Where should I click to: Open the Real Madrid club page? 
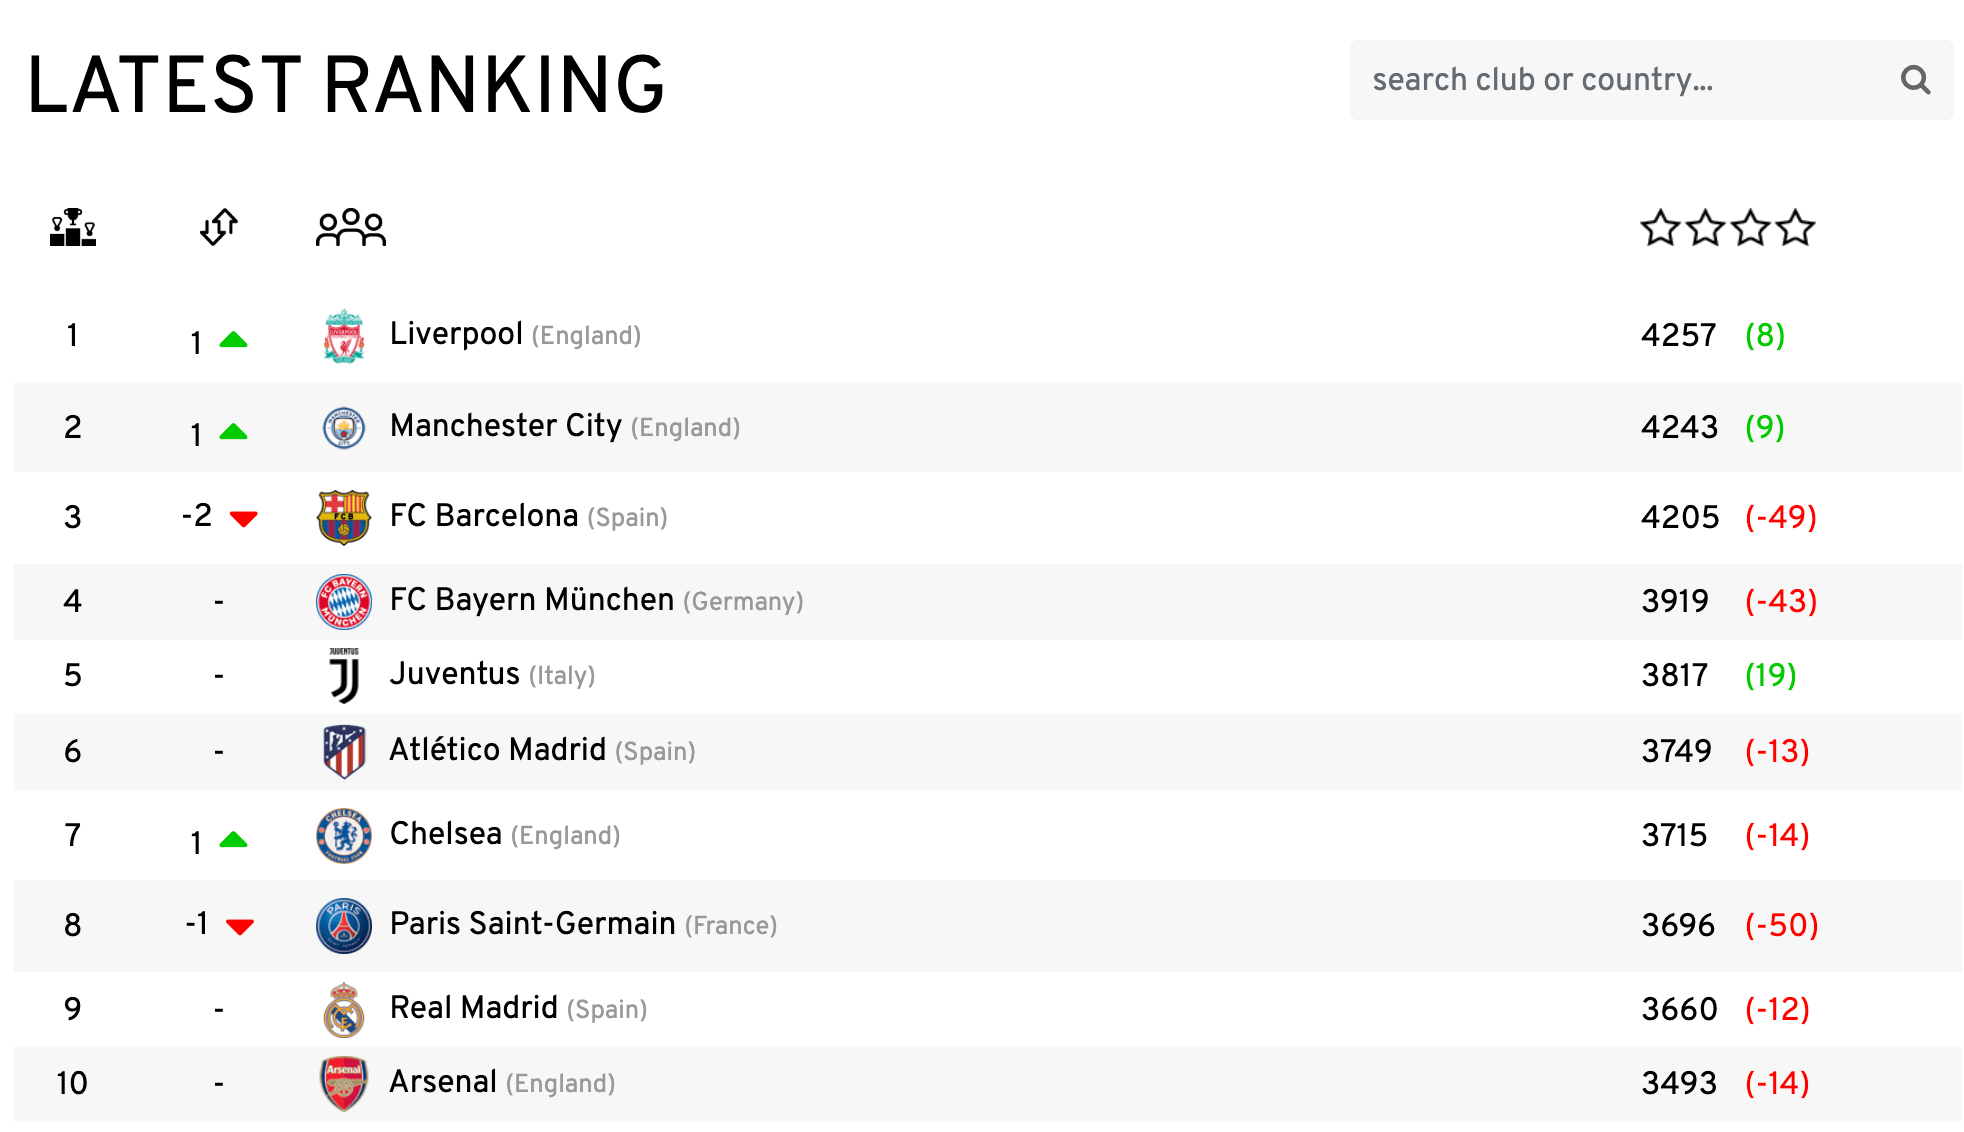coord(472,1008)
